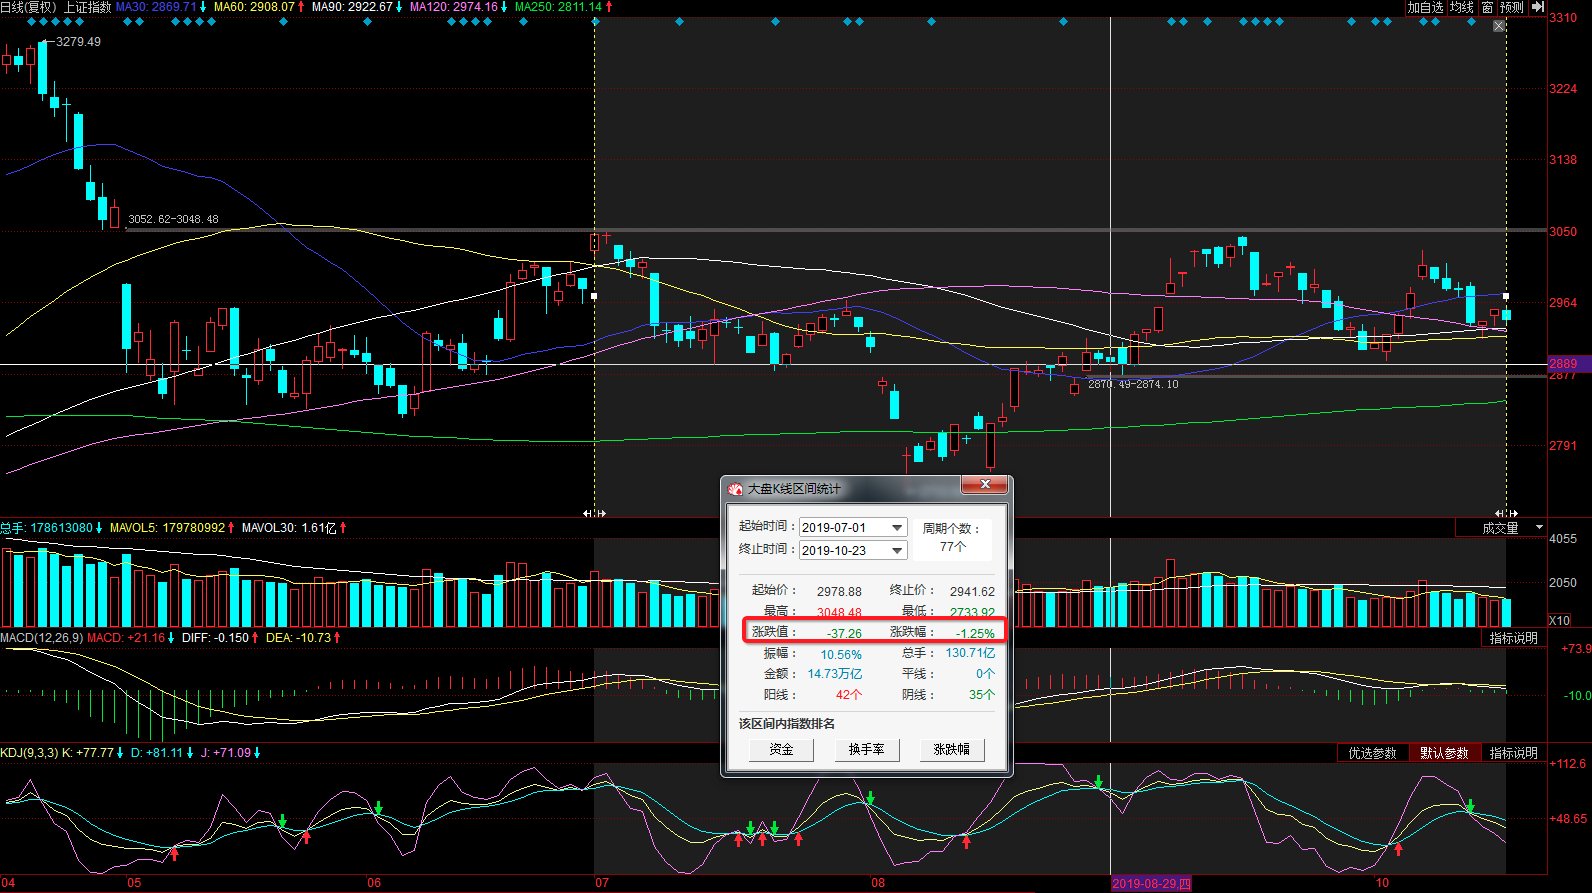Expand the 成交量 indicator dropdown

coord(1539,527)
